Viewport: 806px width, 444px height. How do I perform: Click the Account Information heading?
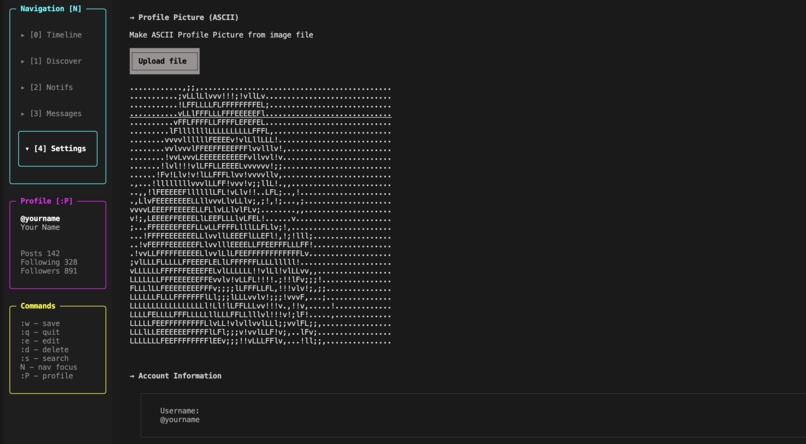(175, 376)
